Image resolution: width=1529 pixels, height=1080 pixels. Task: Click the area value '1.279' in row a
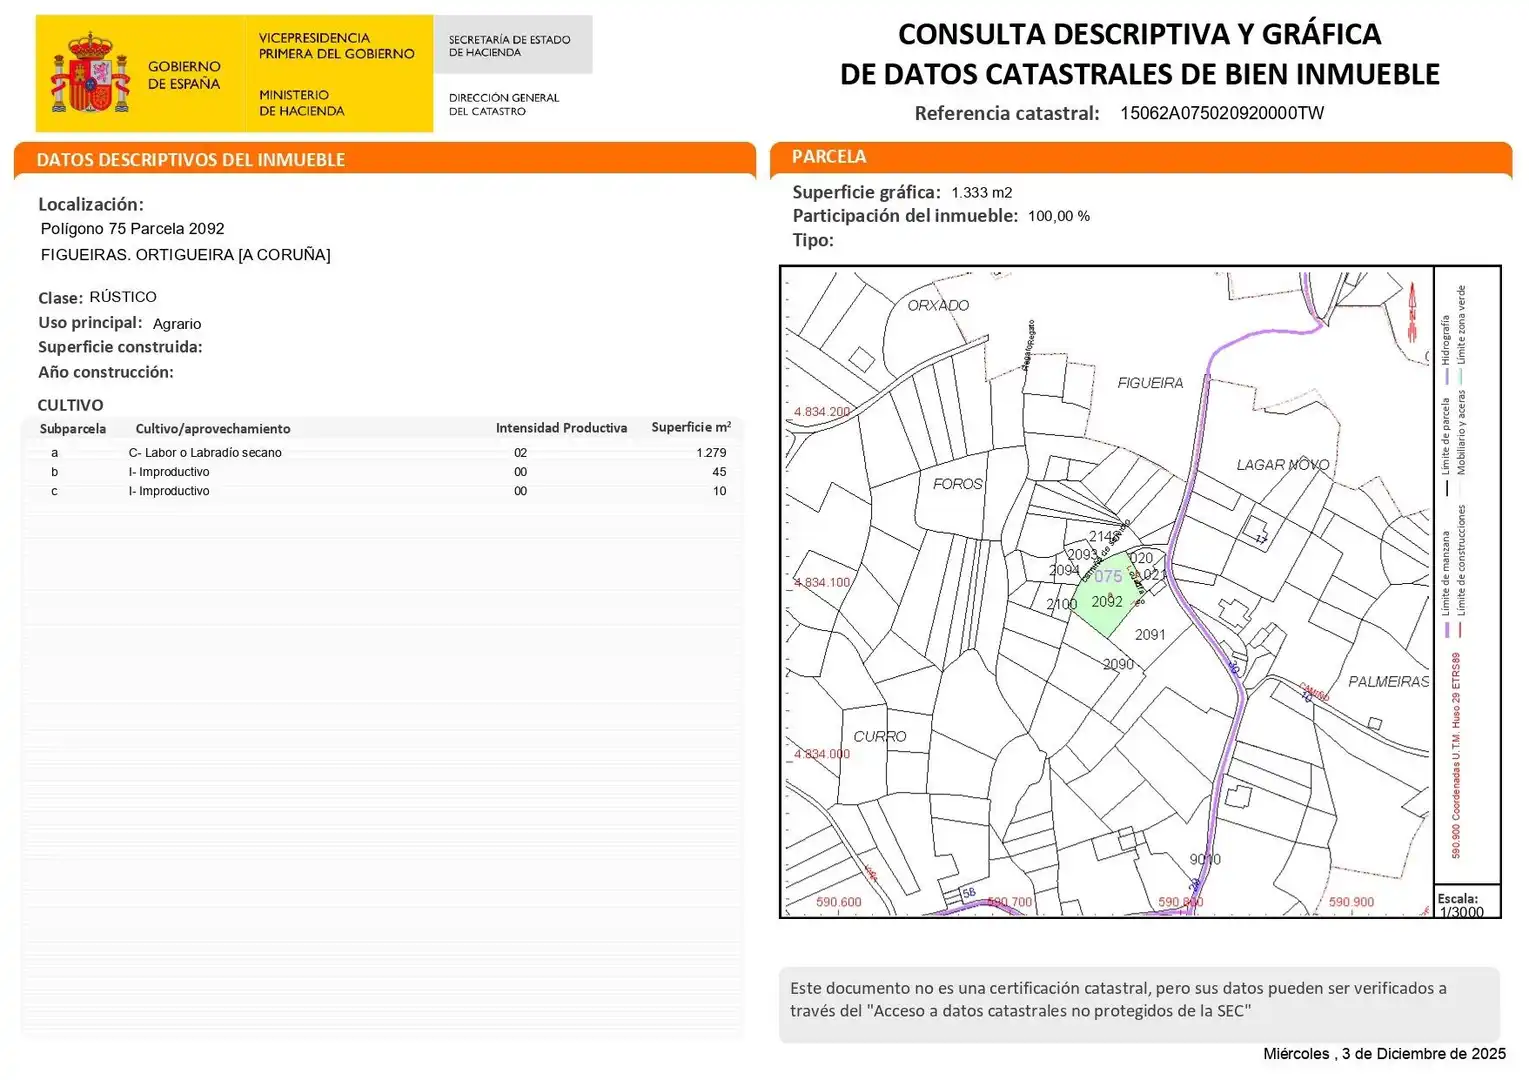[x=712, y=453]
